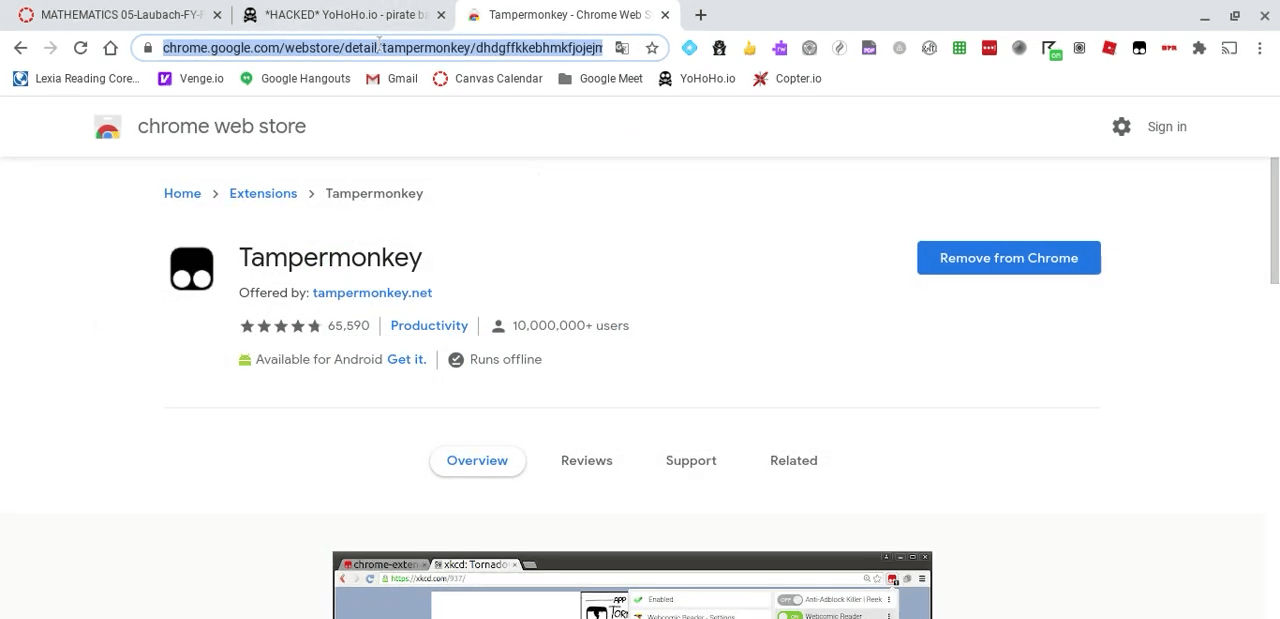
Task: Click the green grid extension icon
Action: 959,48
